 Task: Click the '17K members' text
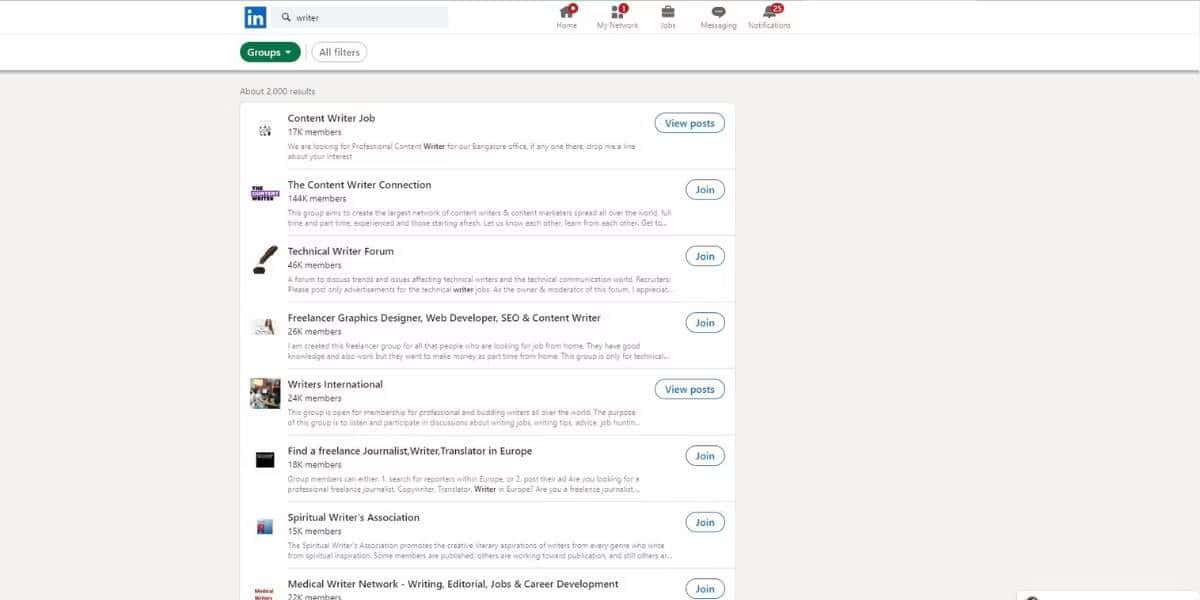pos(314,132)
